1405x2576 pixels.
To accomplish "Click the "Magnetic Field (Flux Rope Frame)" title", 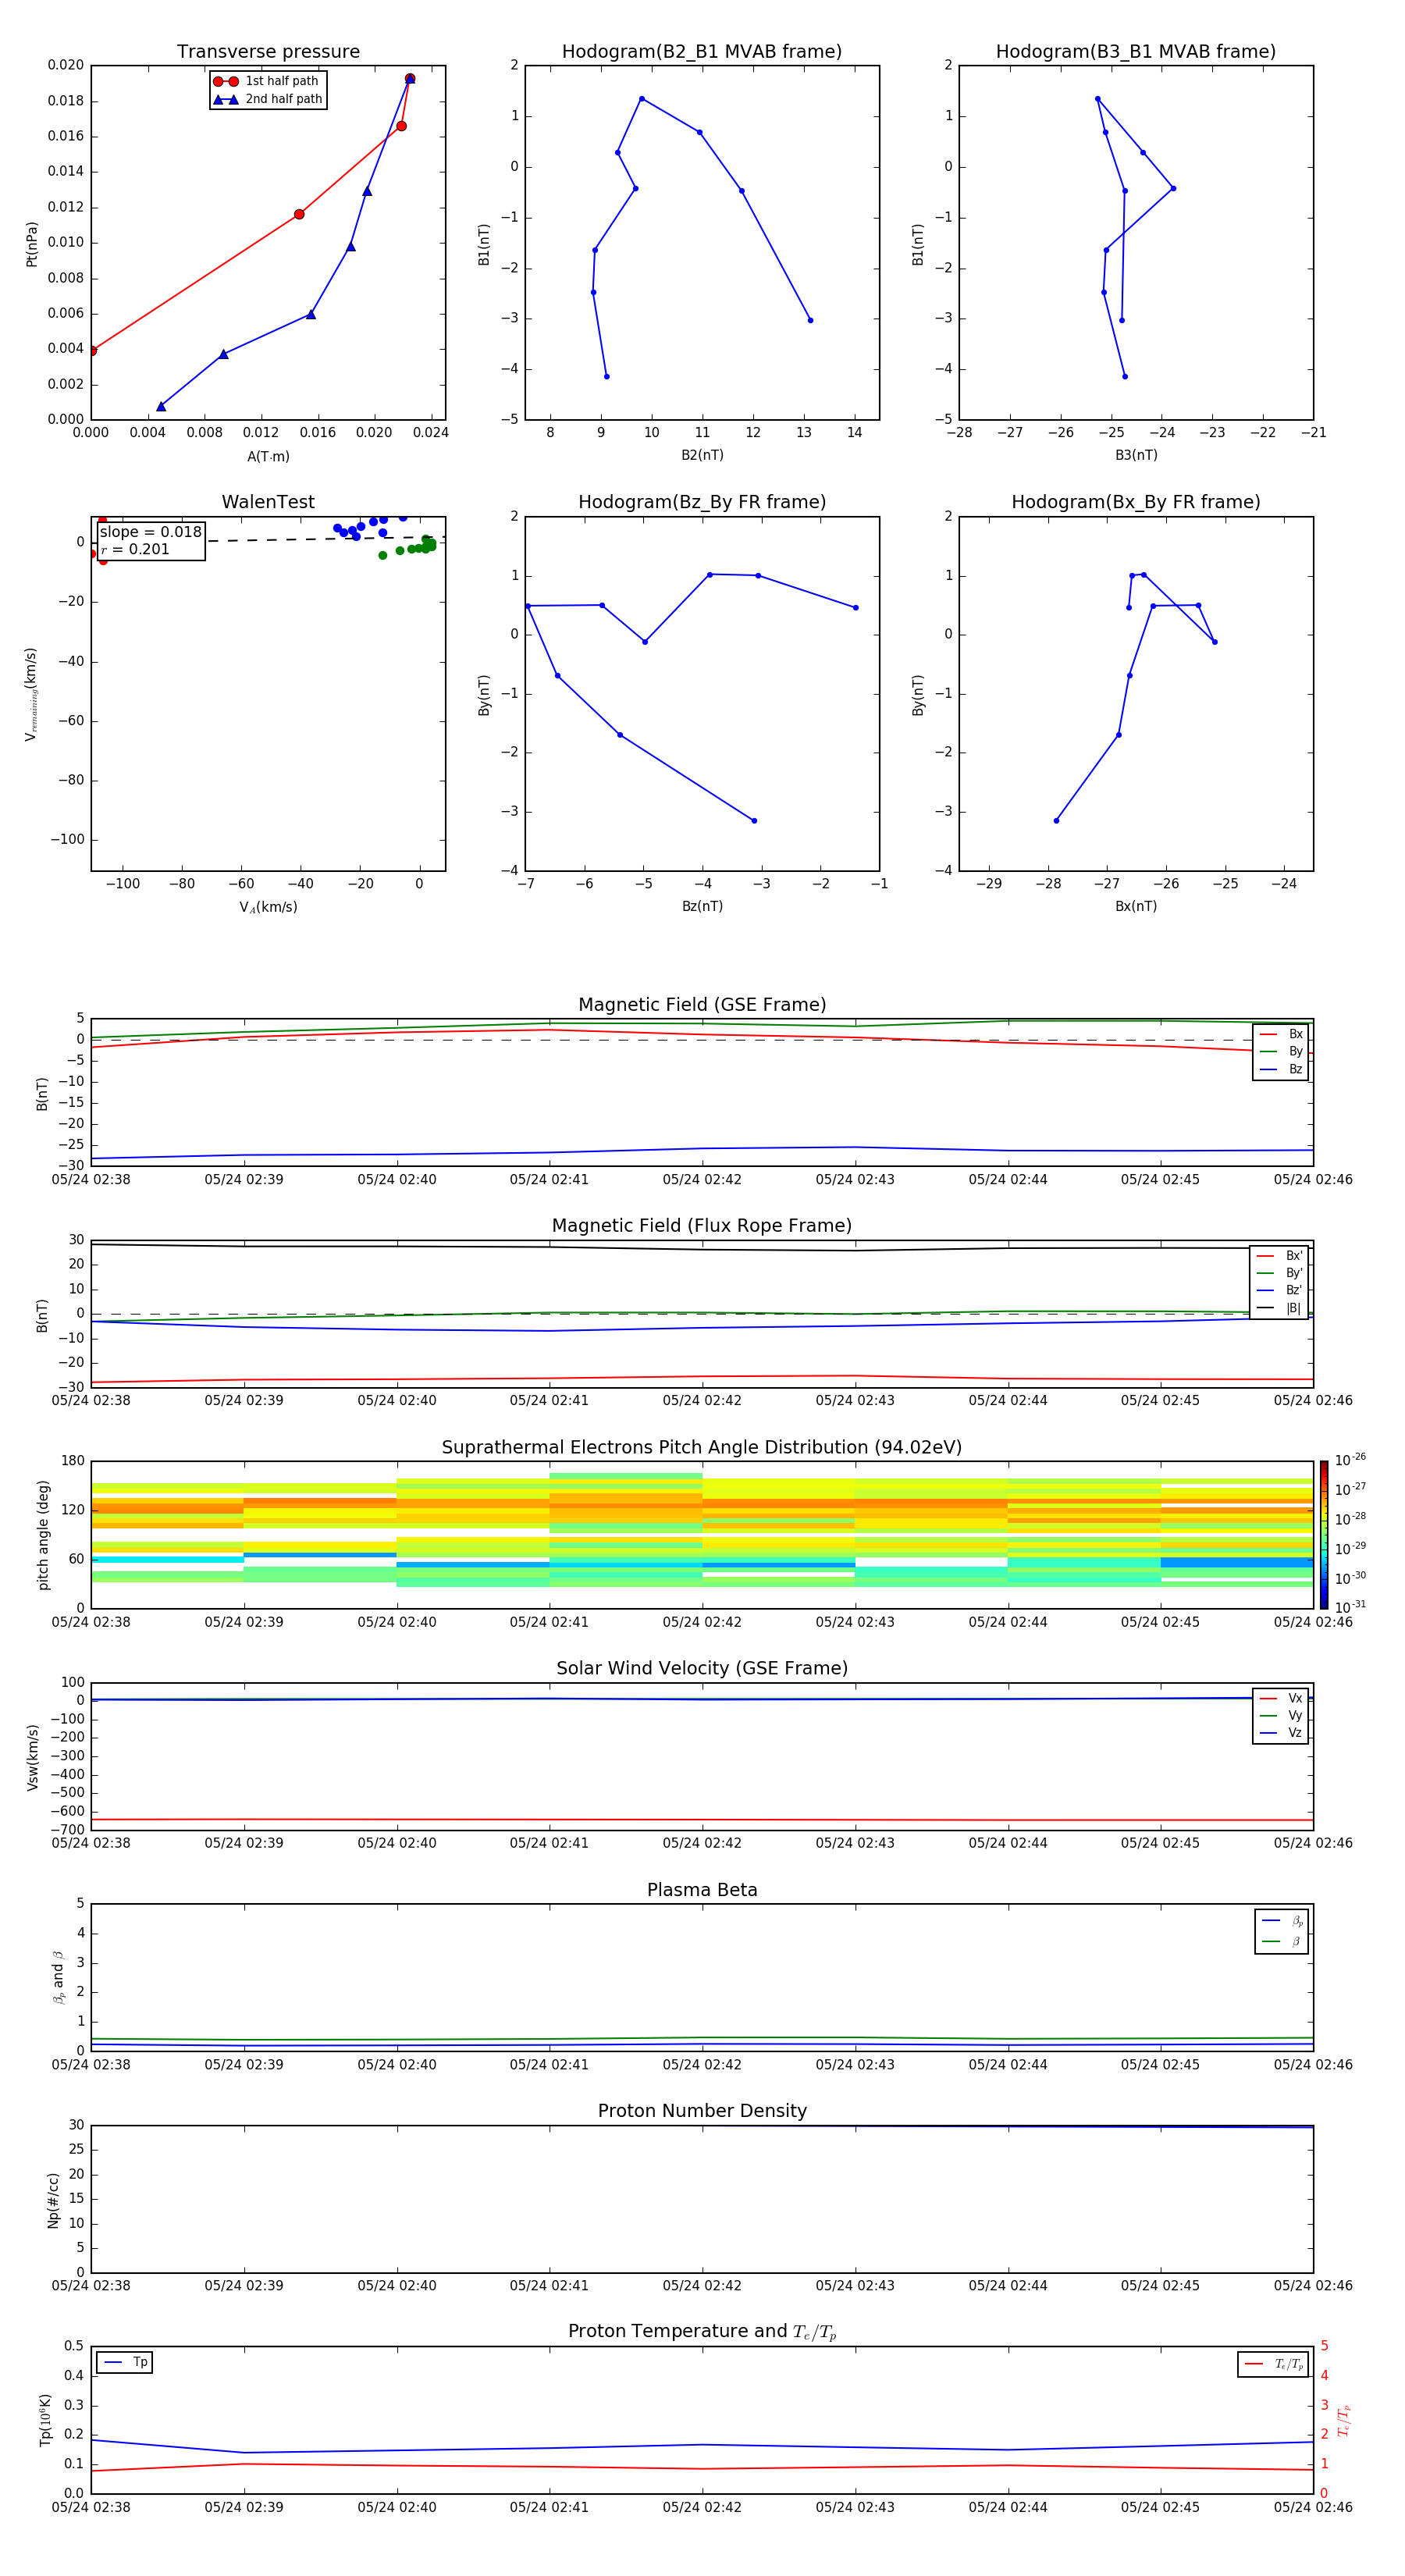I will point(702,1226).
